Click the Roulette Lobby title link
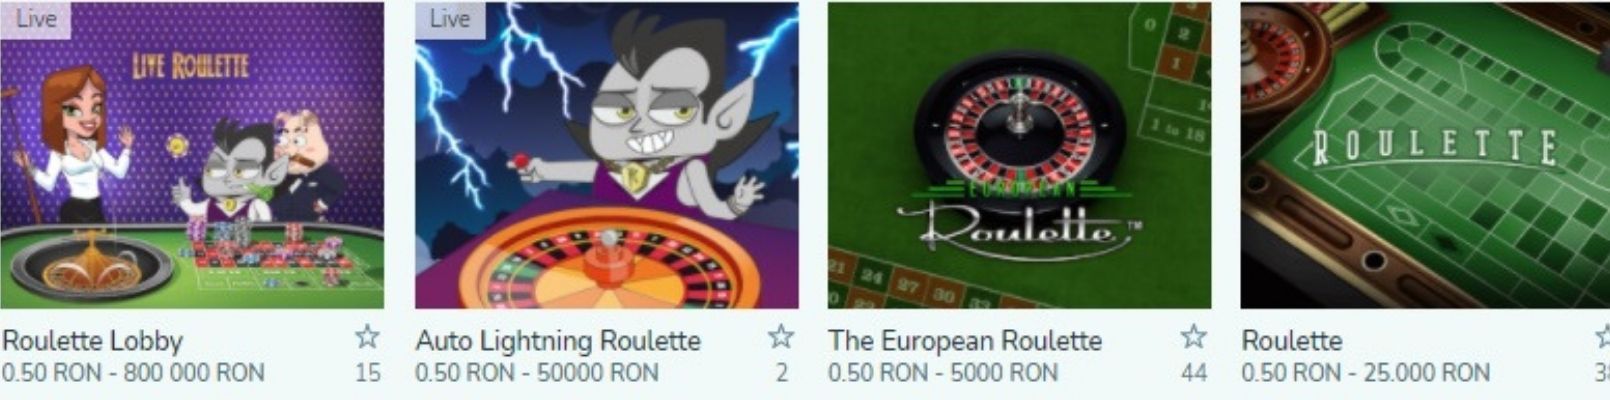Viewport: 1610px width, 400px height. [x=92, y=341]
